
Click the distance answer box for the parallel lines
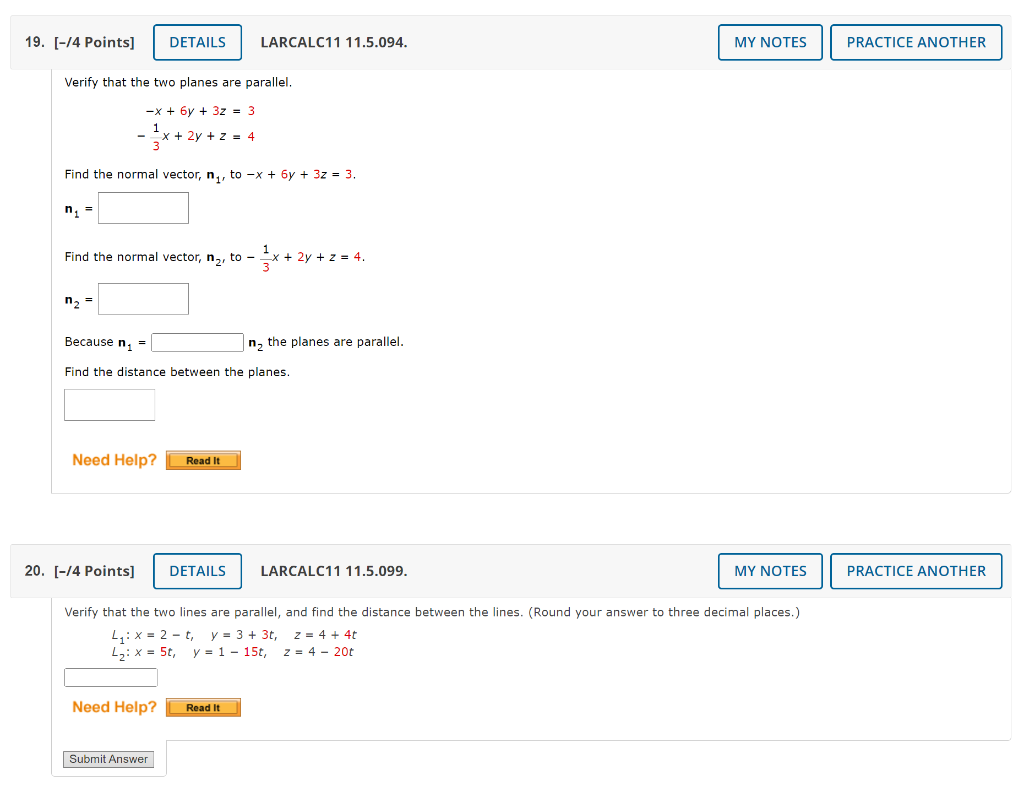[x=110, y=677]
